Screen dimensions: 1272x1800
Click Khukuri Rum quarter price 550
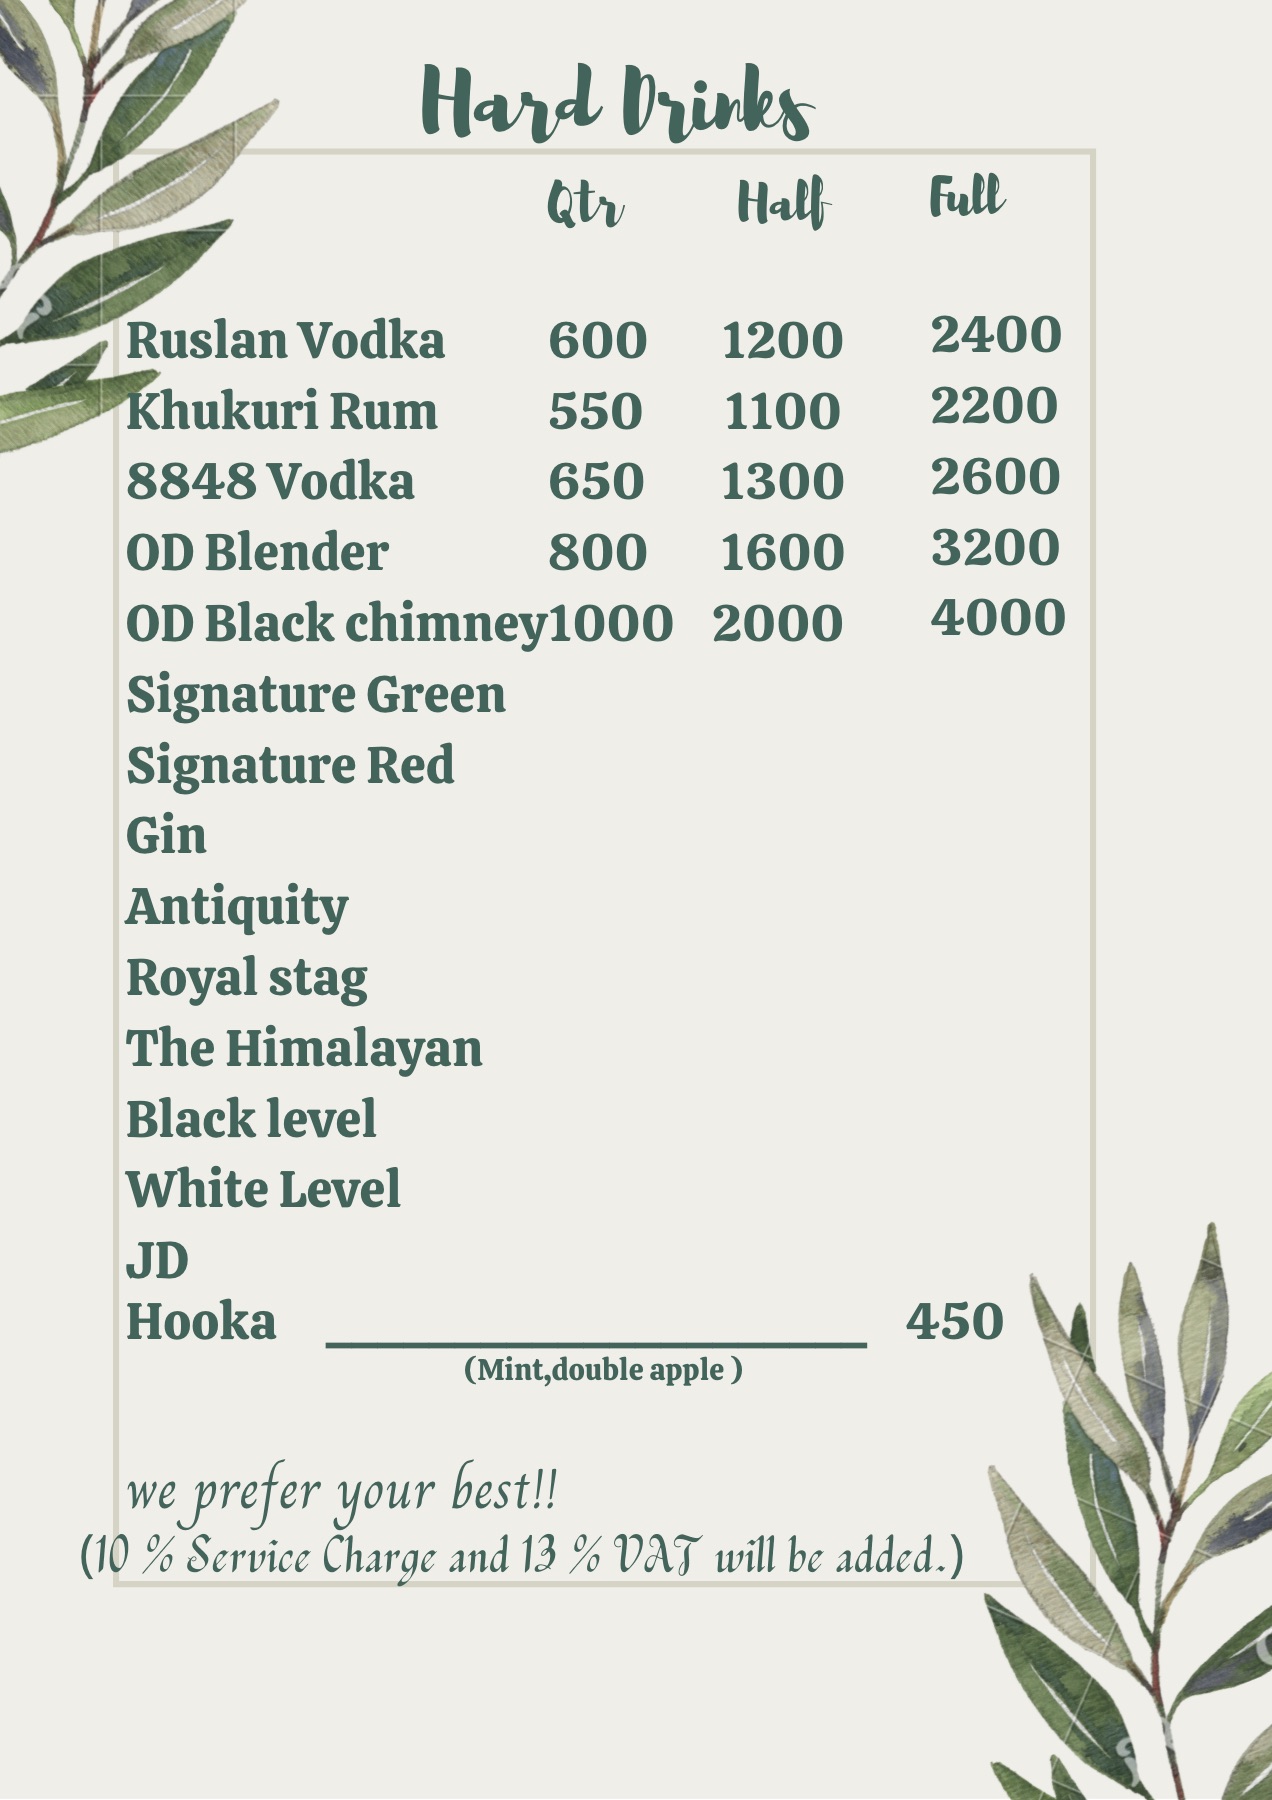point(595,411)
